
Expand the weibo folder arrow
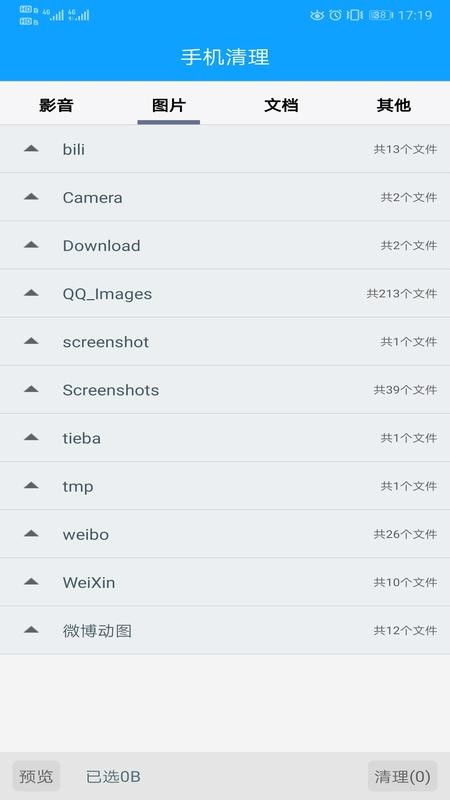pyautogui.click(x=31, y=534)
